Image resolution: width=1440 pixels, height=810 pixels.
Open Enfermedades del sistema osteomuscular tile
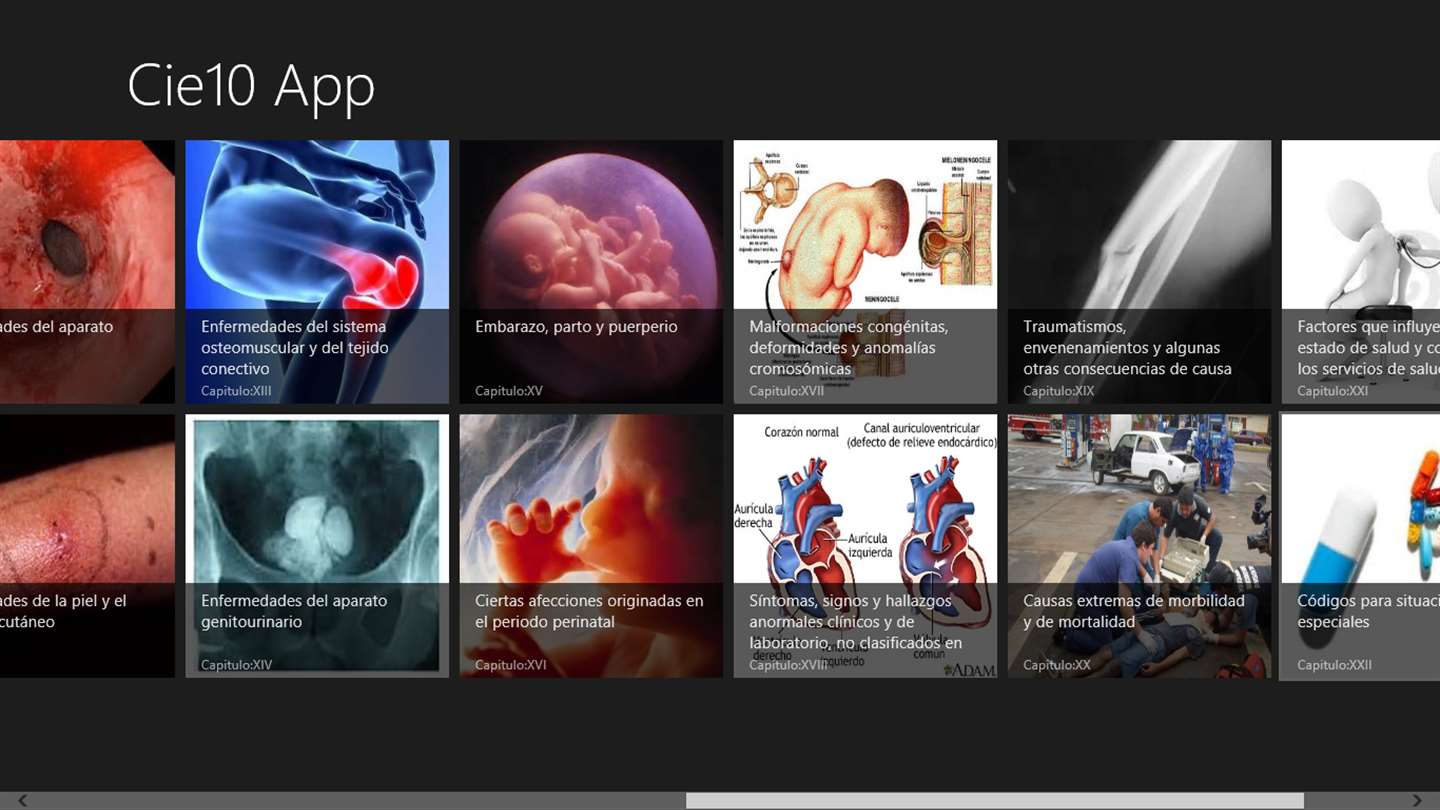coord(317,272)
